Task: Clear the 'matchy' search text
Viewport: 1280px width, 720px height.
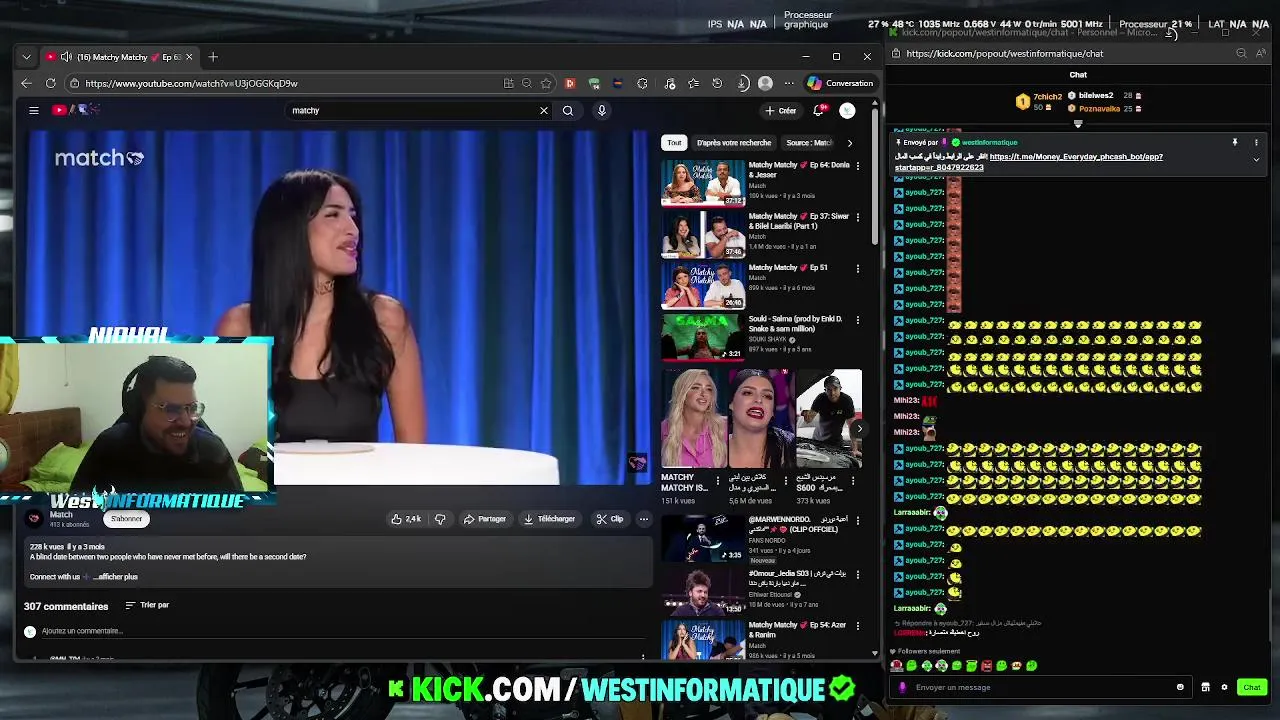Action: pyautogui.click(x=544, y=110)
